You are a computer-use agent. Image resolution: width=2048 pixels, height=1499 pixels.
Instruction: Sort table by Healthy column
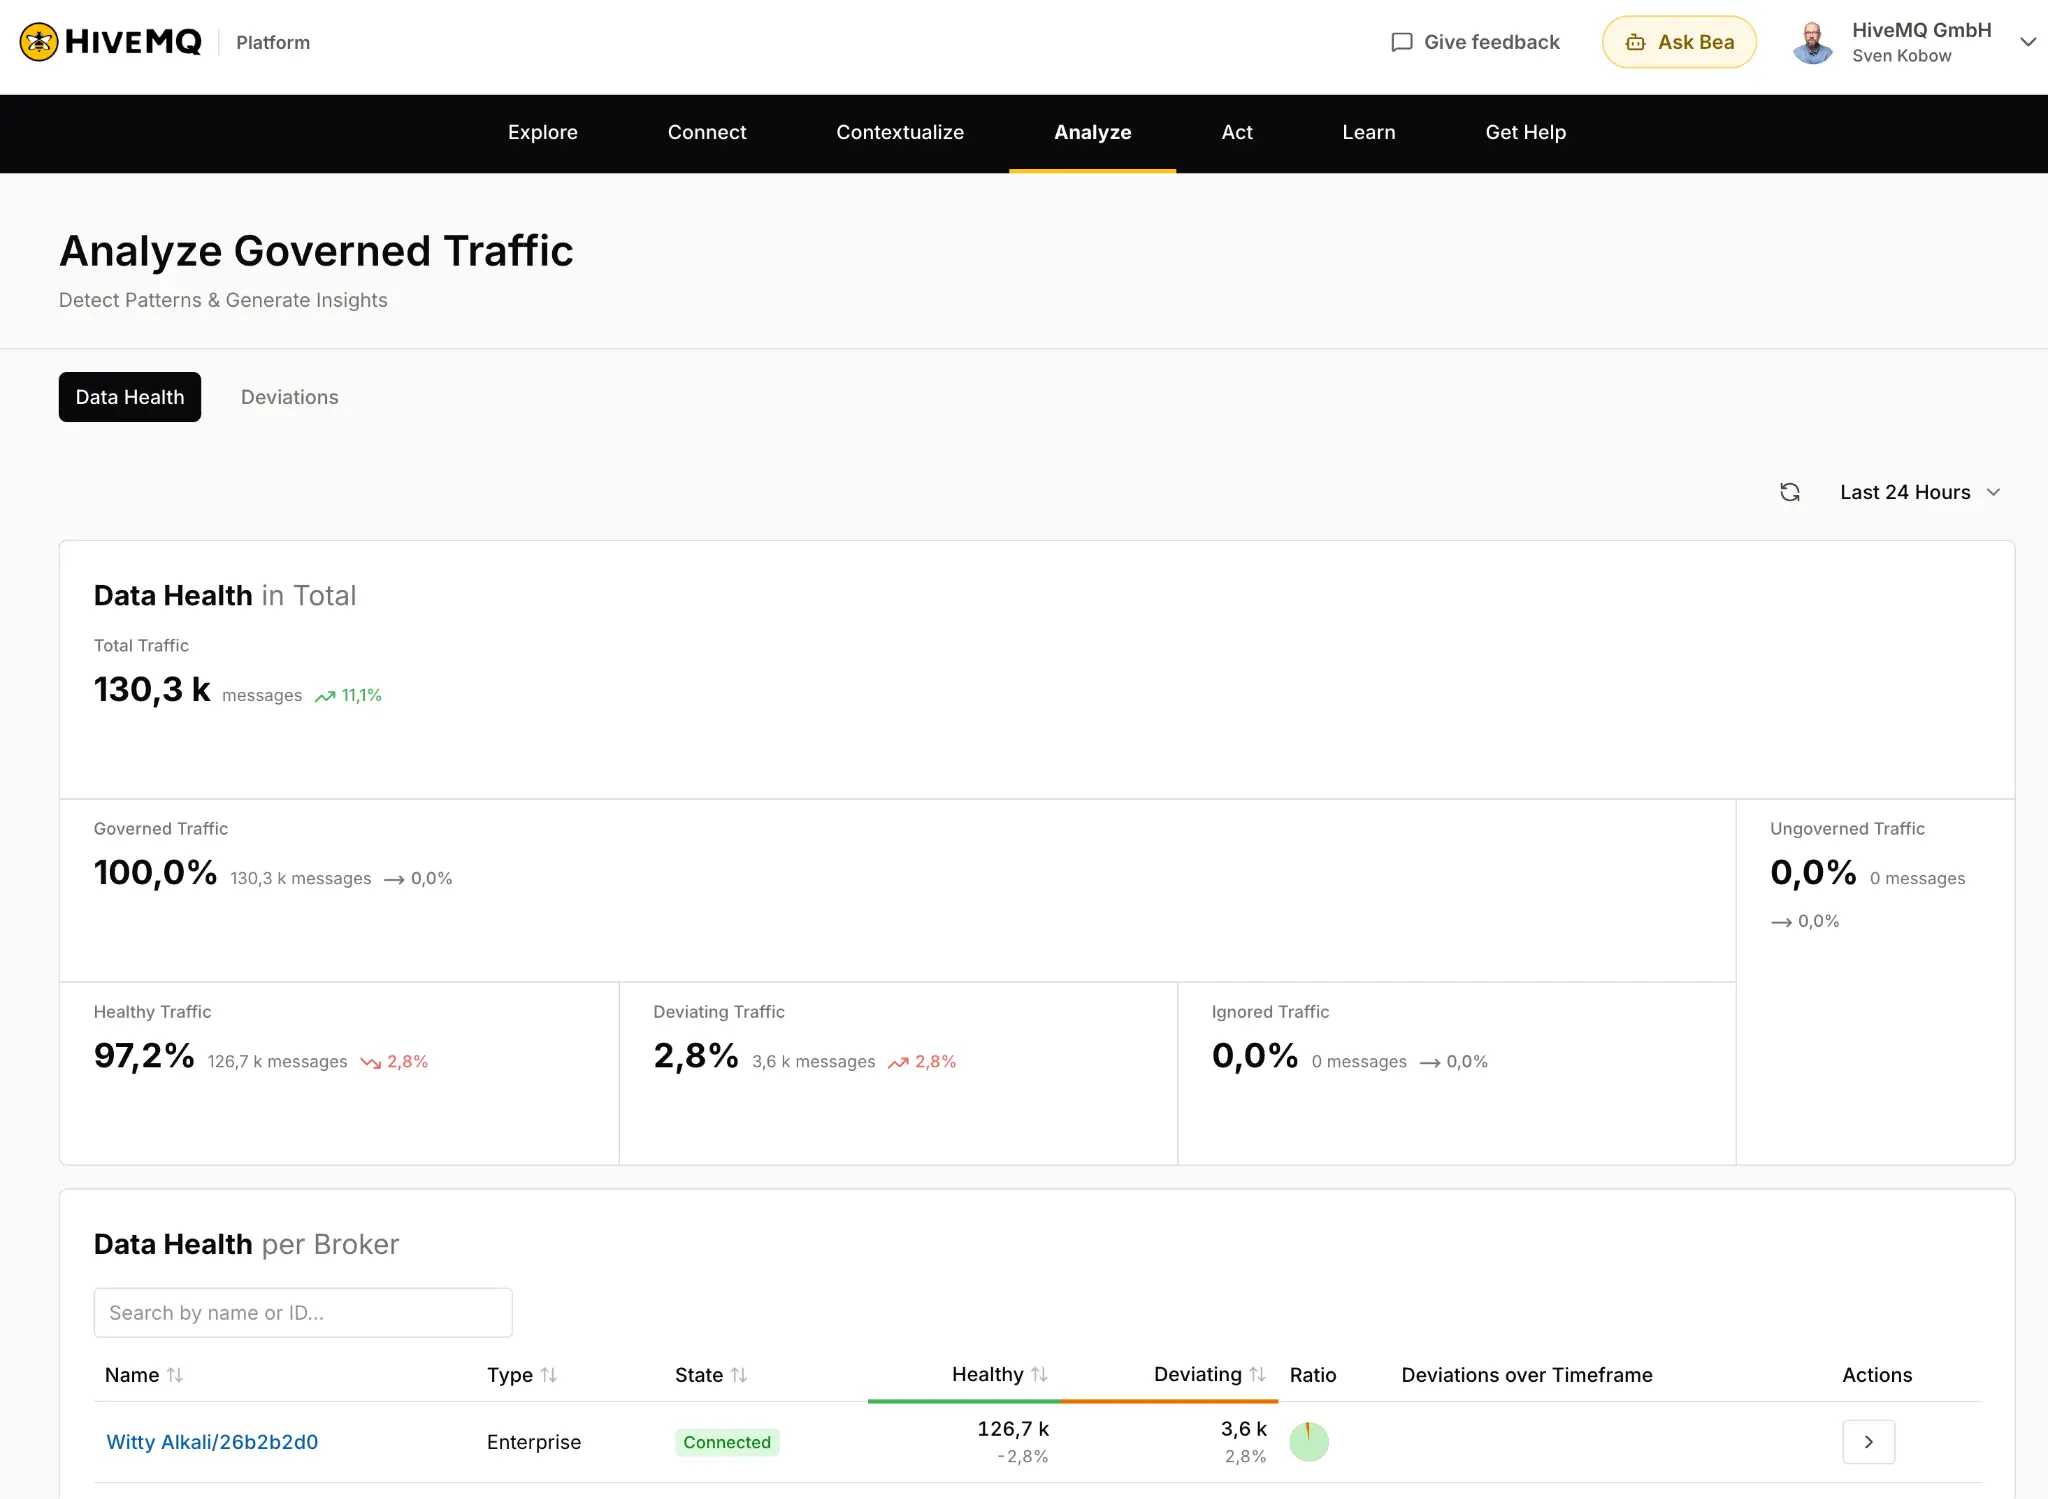pos(1039,1374)
